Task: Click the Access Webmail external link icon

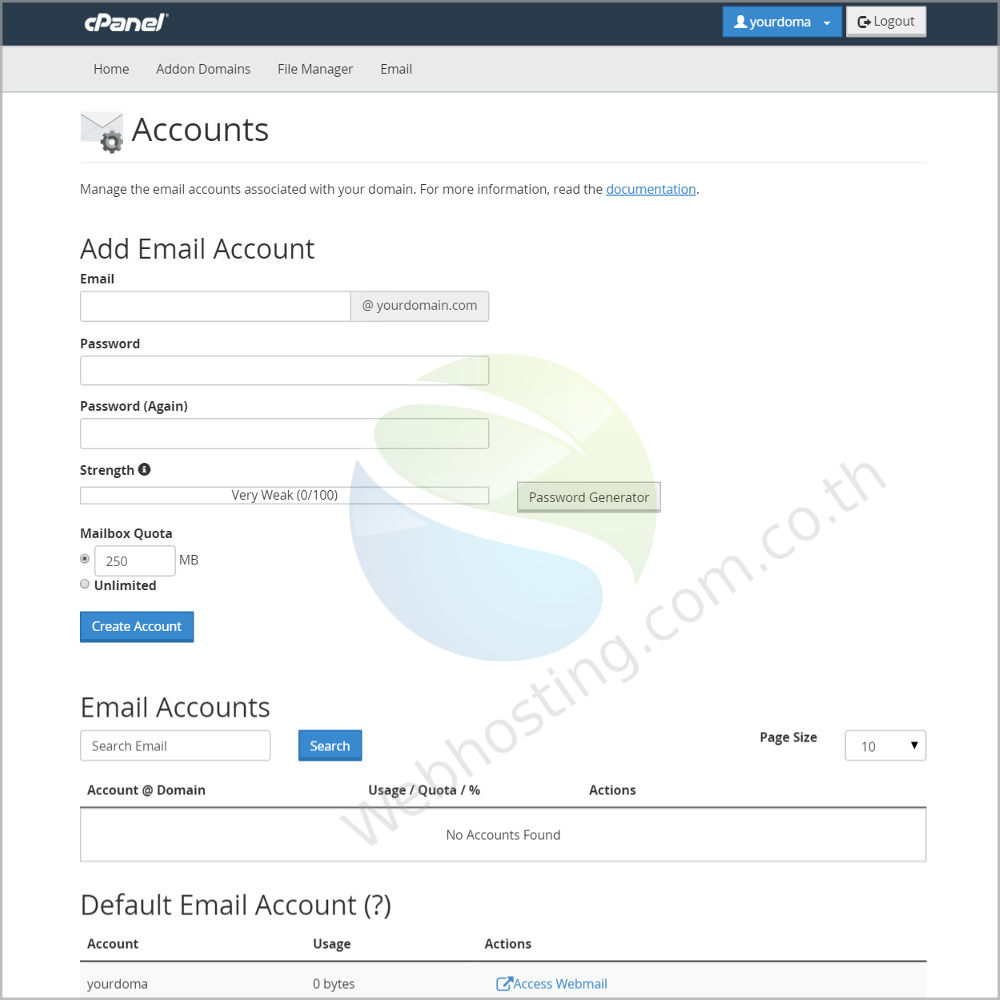Action: coord(502,983)
